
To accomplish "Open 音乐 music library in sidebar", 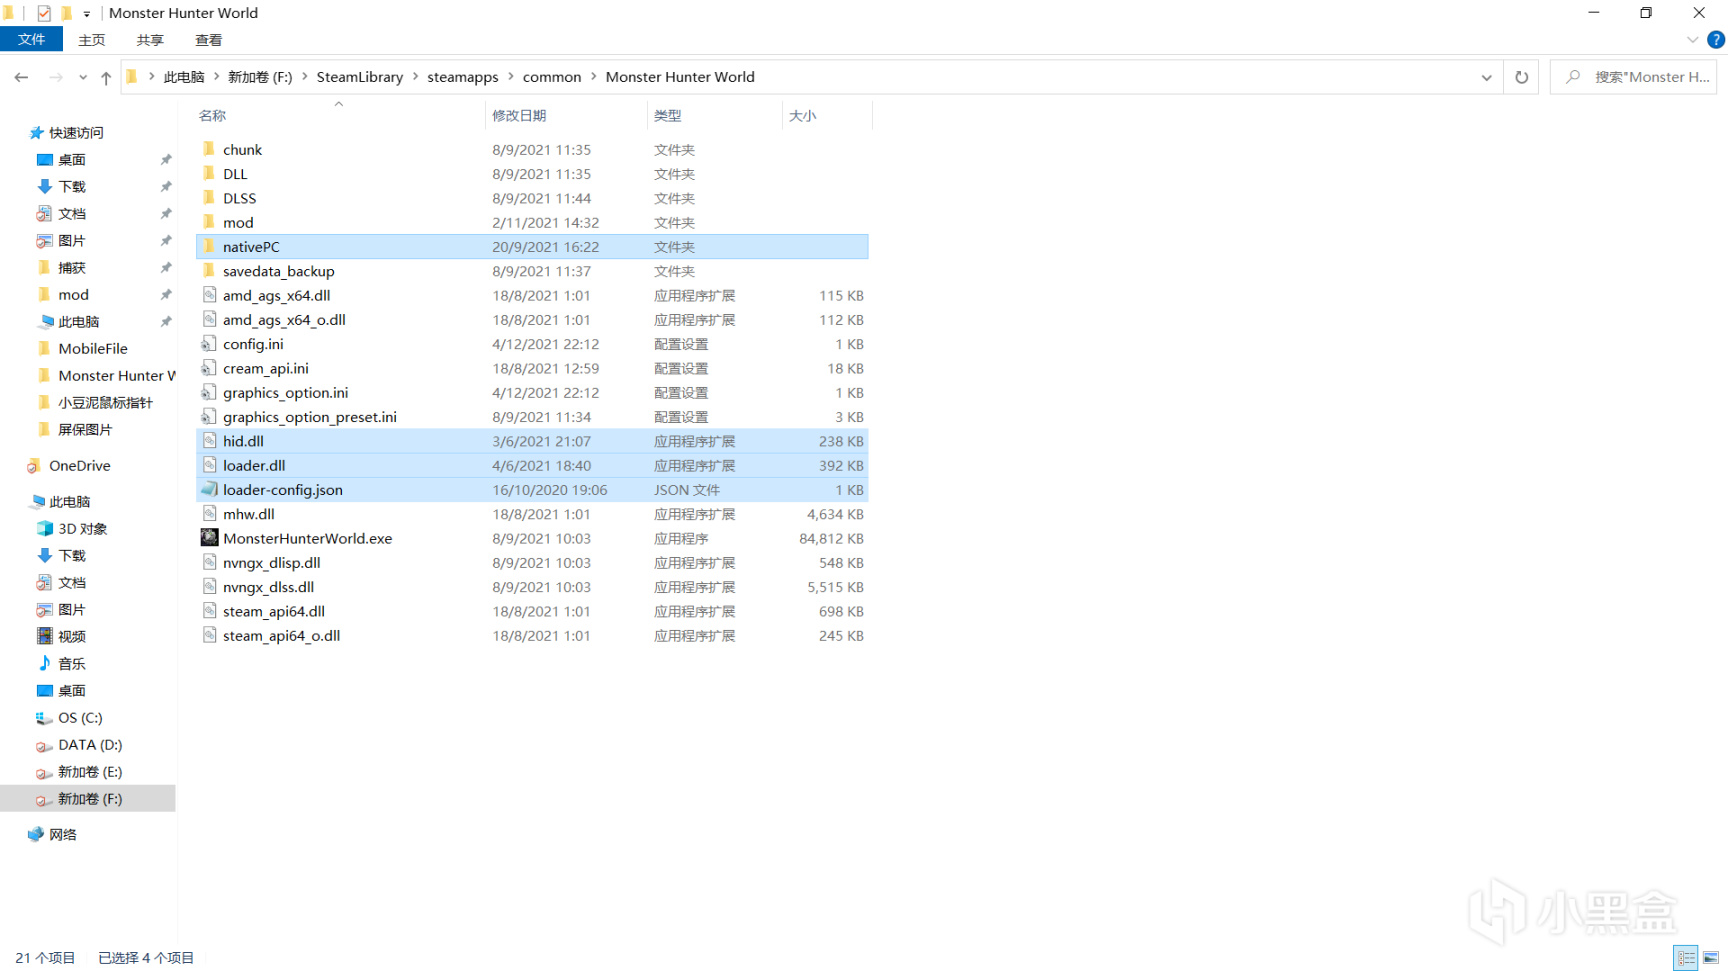I will point(71,664).
